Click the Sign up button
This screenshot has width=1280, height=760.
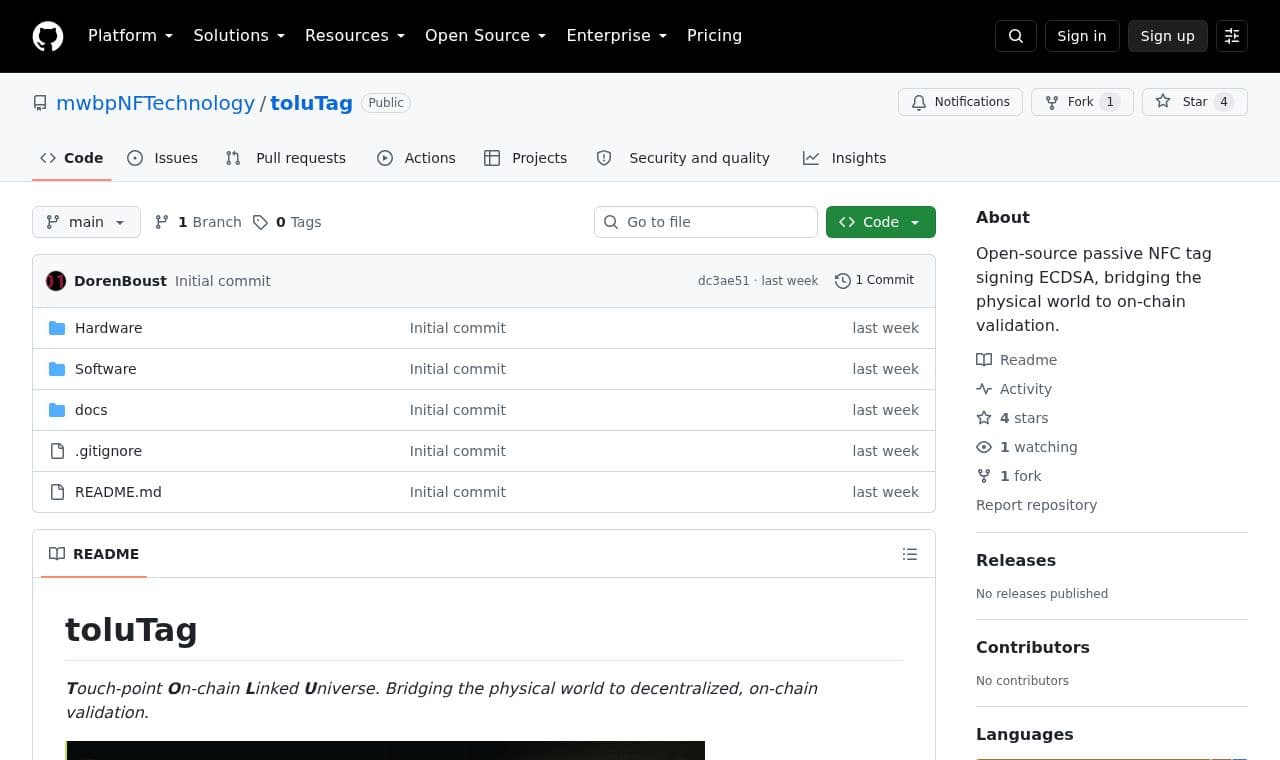(x=1167, y=36)
